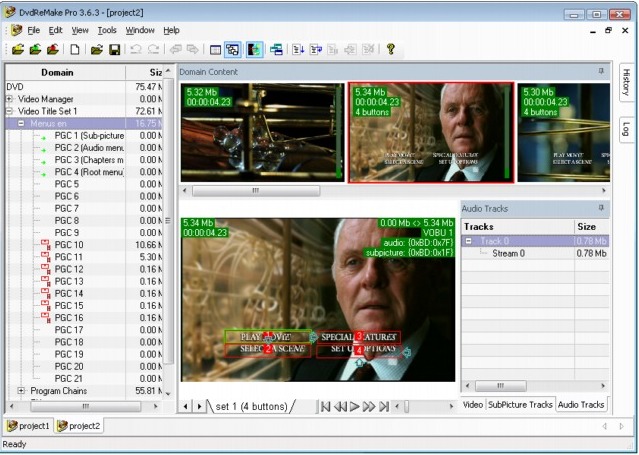Select PGC 11 in the domain tree
This screenshot has height=455, width=639.
click(x=68, y=257)
